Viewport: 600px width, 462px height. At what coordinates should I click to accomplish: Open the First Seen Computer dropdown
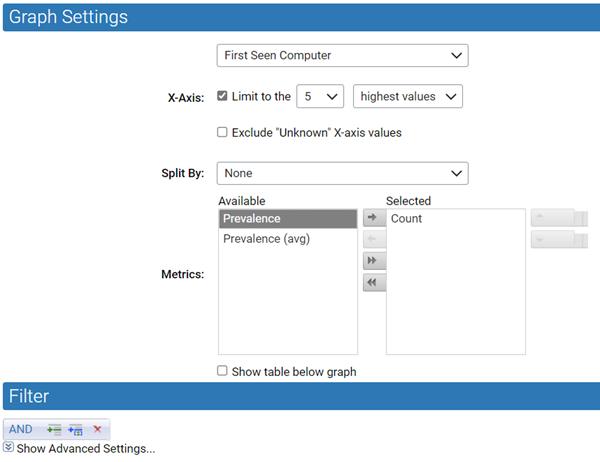click(342, 56)
